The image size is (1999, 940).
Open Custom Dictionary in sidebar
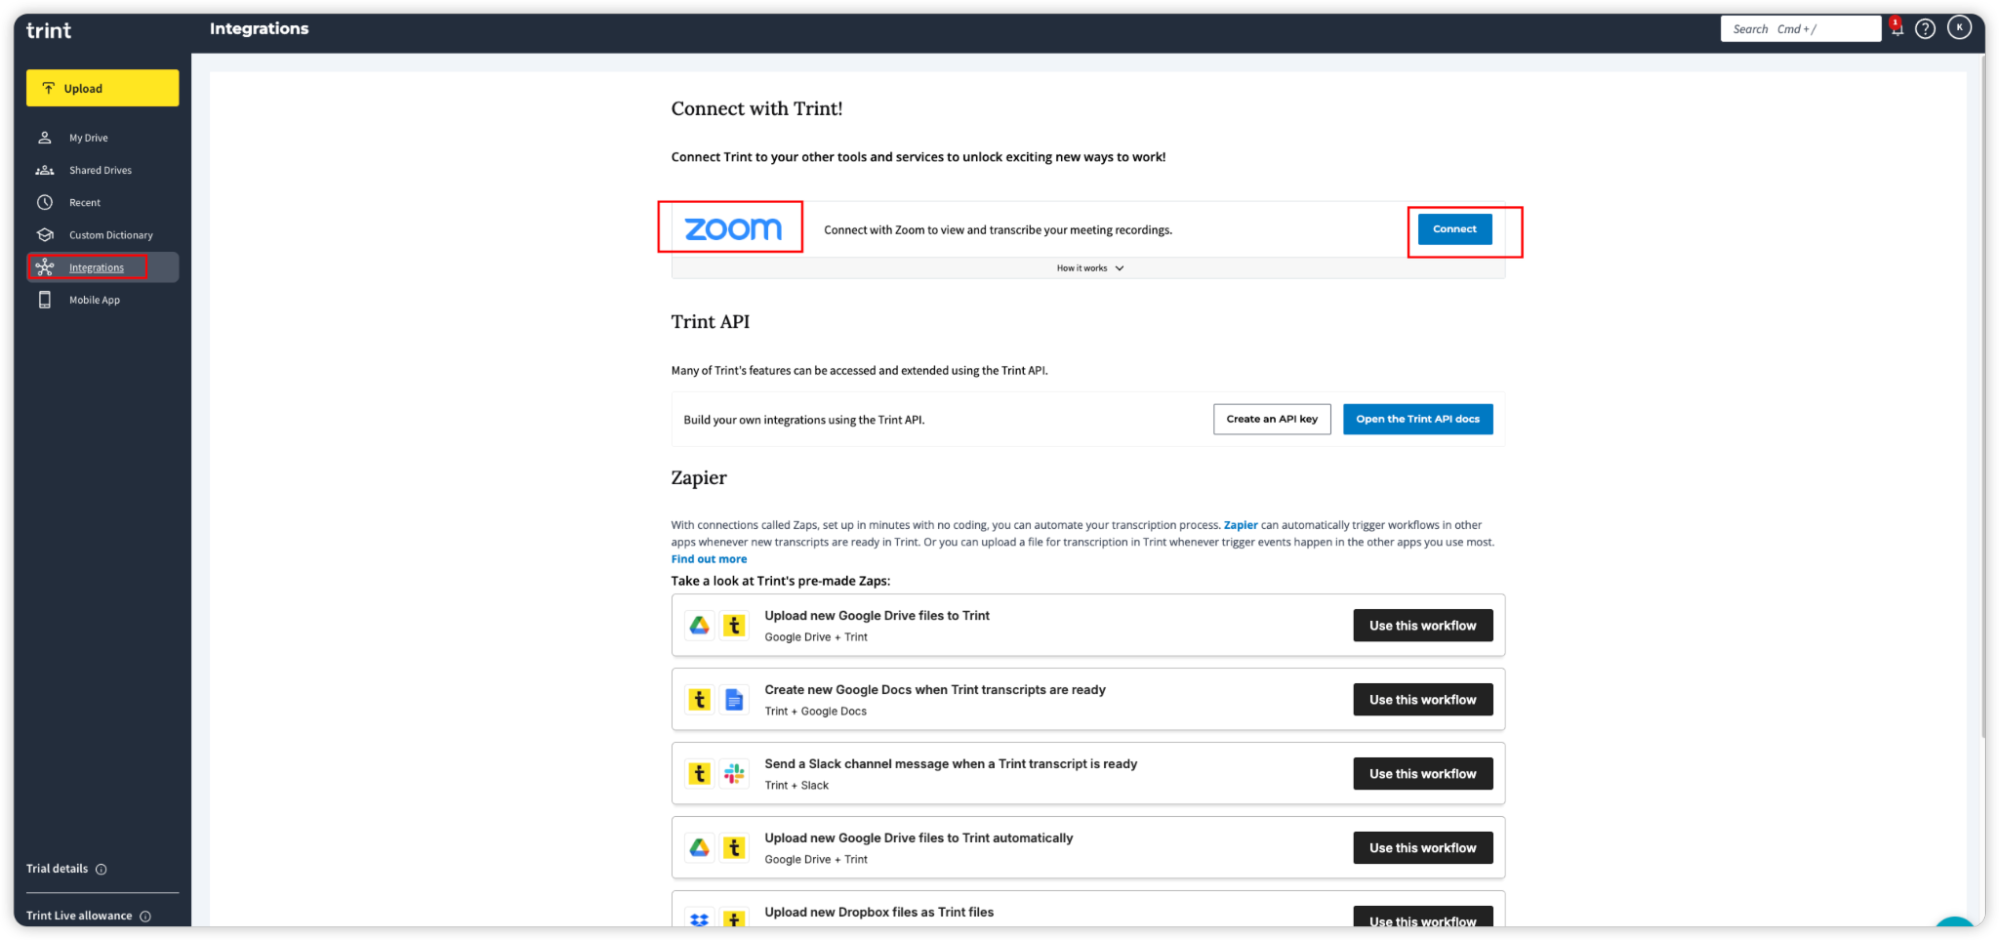110,235
